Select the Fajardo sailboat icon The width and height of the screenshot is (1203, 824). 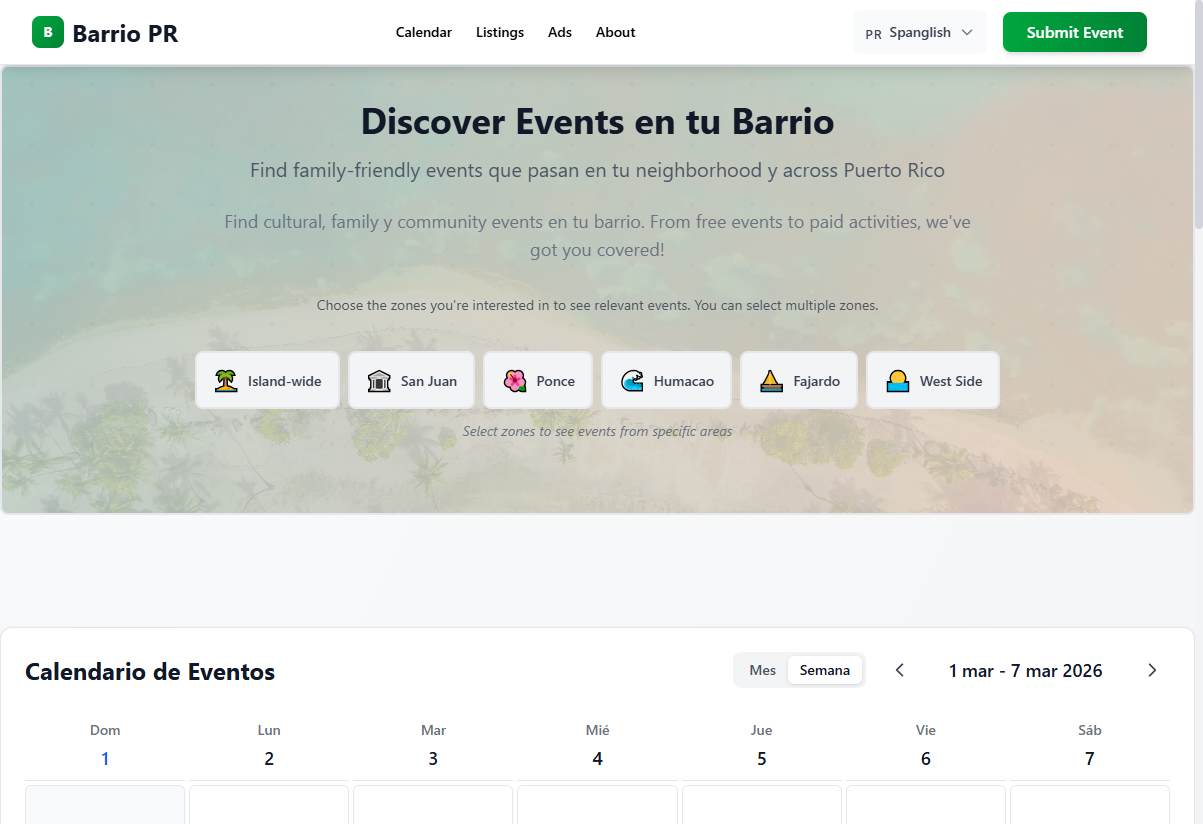(x=771, y=381)
